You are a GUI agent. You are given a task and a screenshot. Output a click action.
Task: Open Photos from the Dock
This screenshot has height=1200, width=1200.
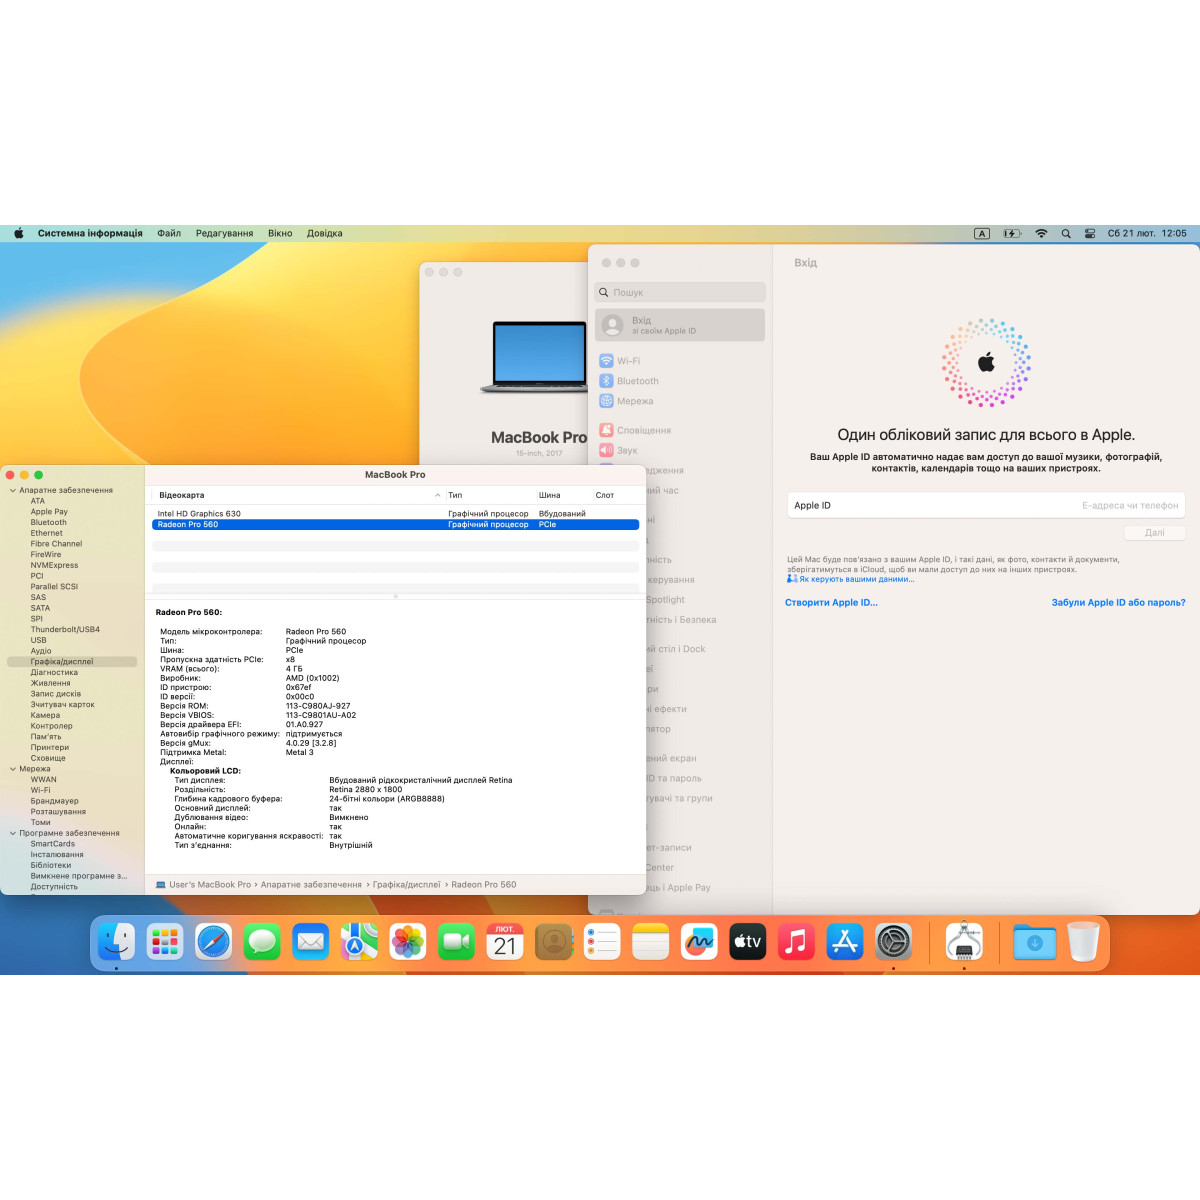click(407, 941)
